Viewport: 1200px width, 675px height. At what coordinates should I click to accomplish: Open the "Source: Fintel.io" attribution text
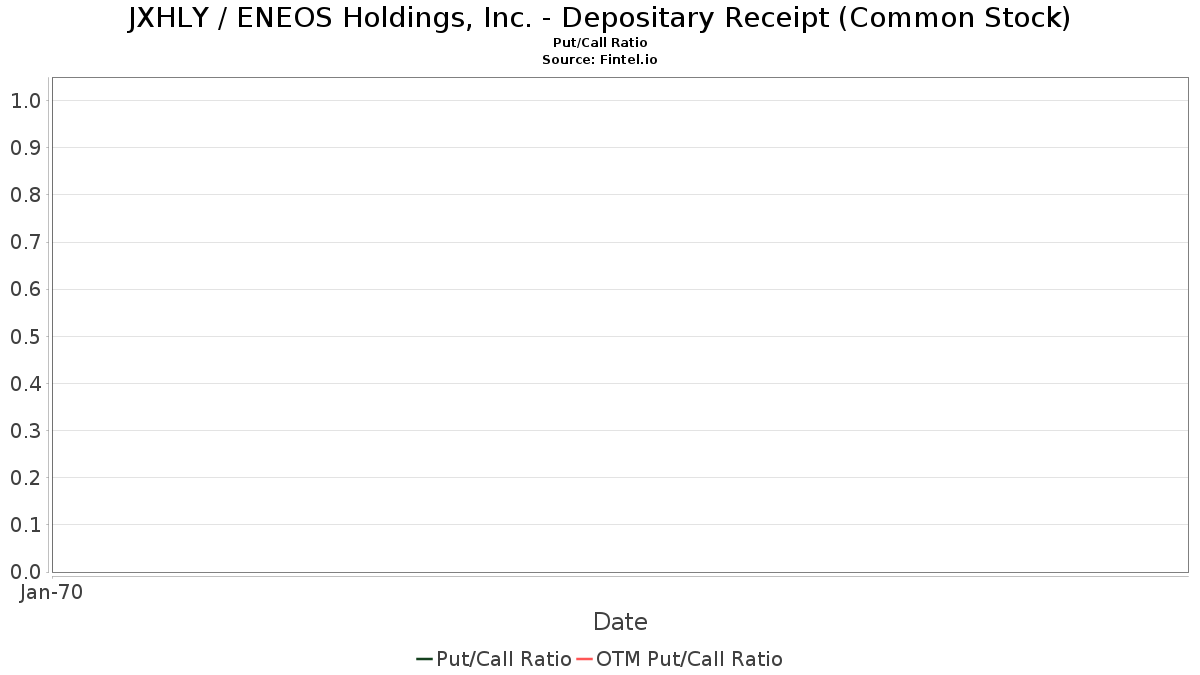(x=600, y=60)
